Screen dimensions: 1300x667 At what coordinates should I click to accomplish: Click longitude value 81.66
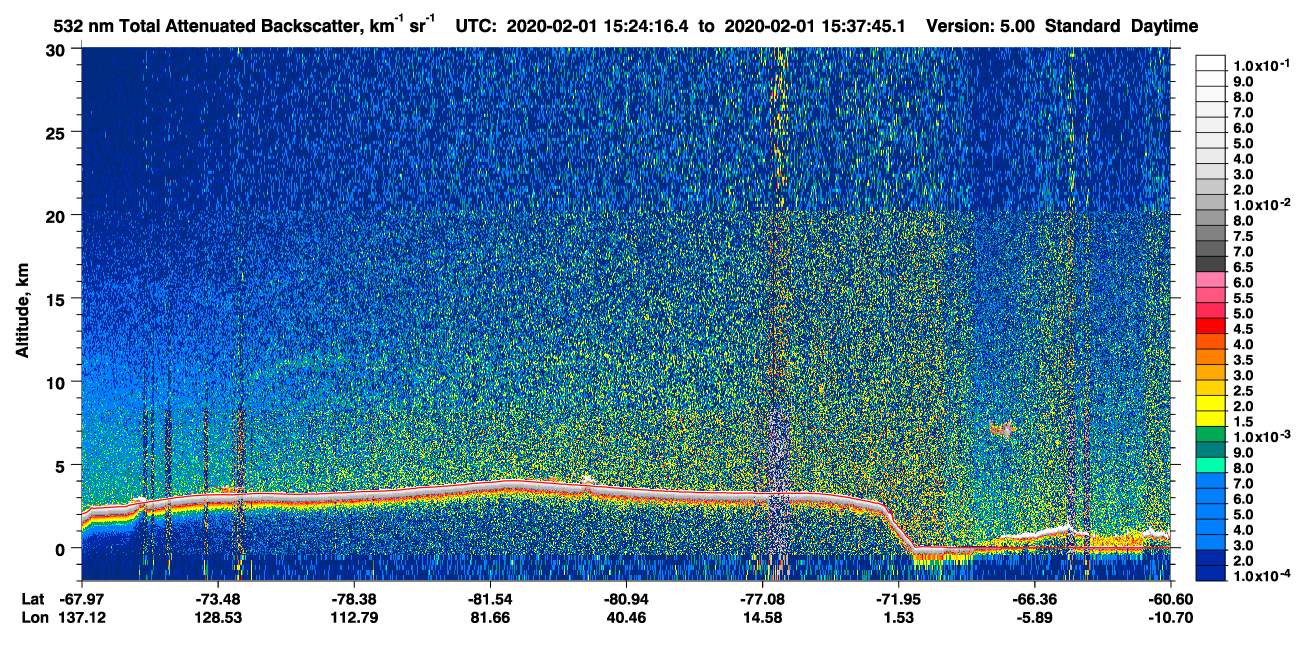coord(490,618)
